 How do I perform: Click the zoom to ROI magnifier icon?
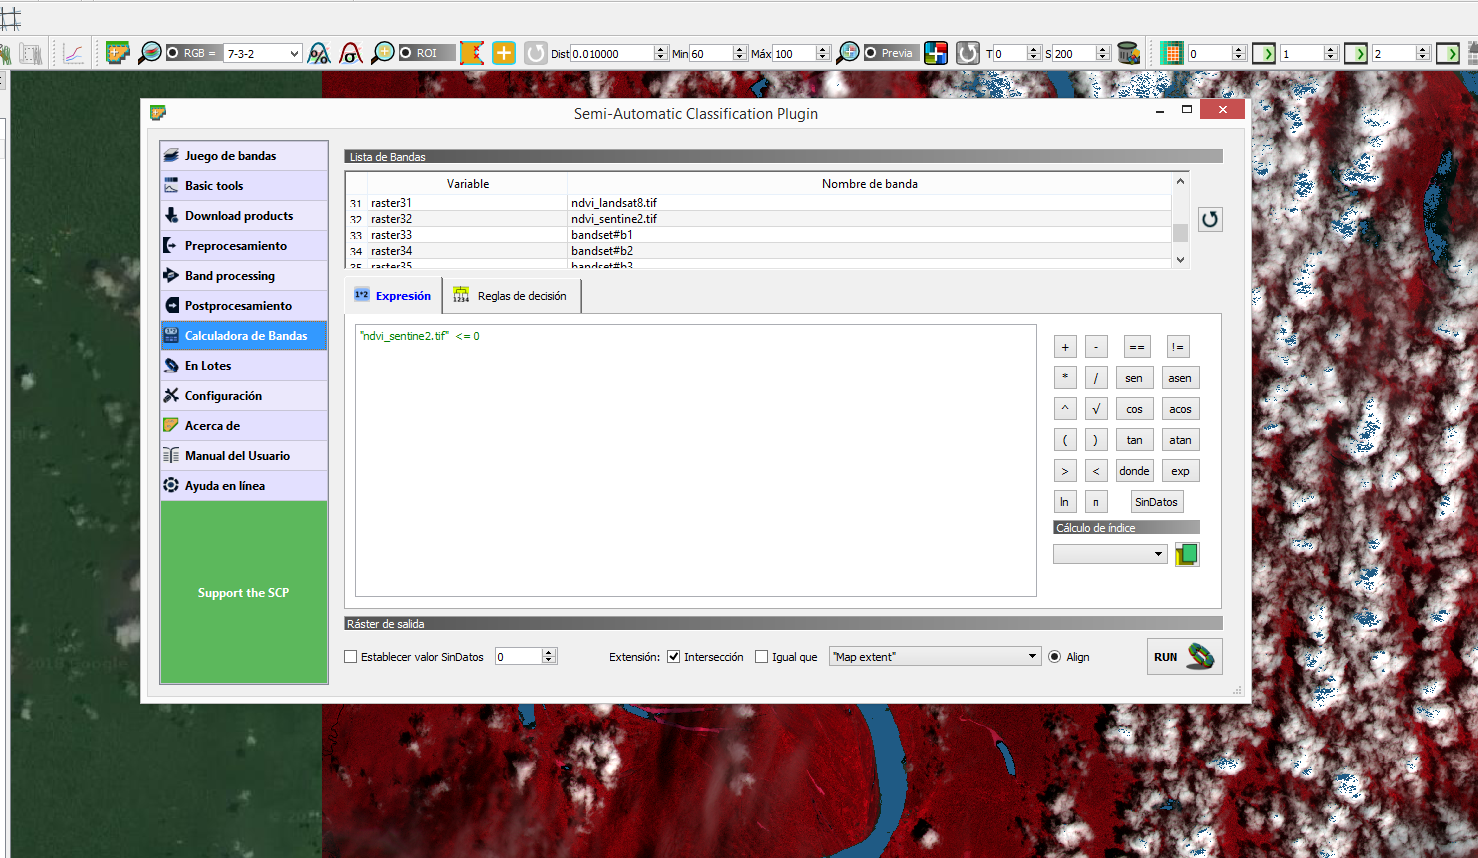[383, 53]
